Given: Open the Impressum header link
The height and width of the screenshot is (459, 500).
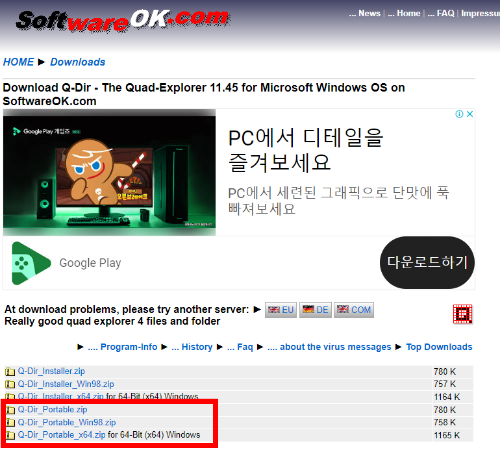Looking at the screenshot, I should [x=480, y=13].
